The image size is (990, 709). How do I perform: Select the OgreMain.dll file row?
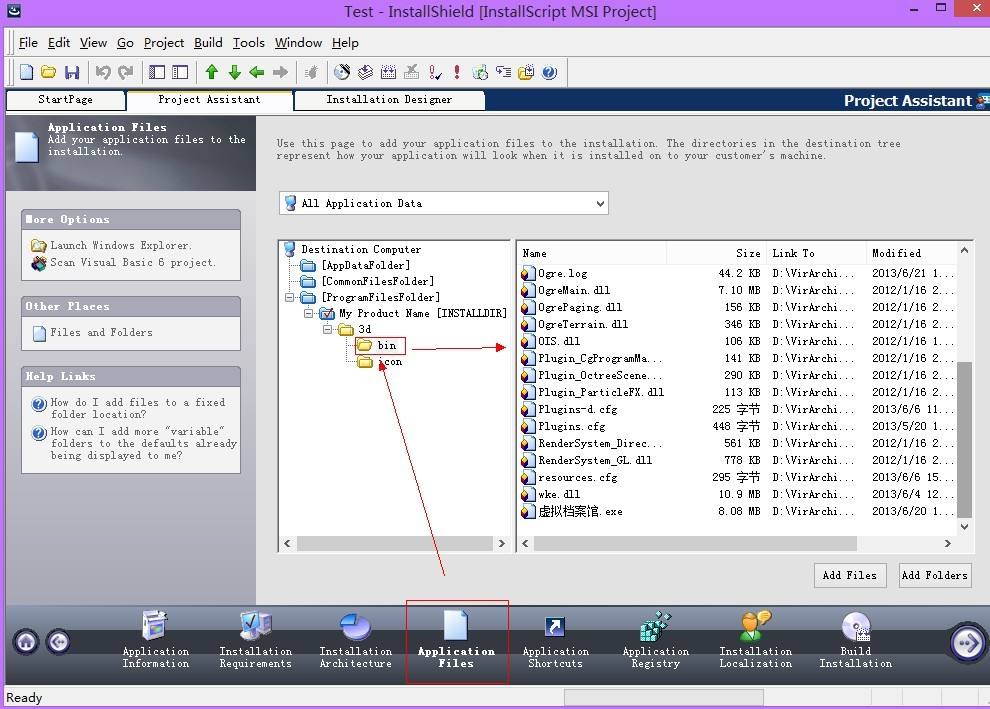click(737, 290)
